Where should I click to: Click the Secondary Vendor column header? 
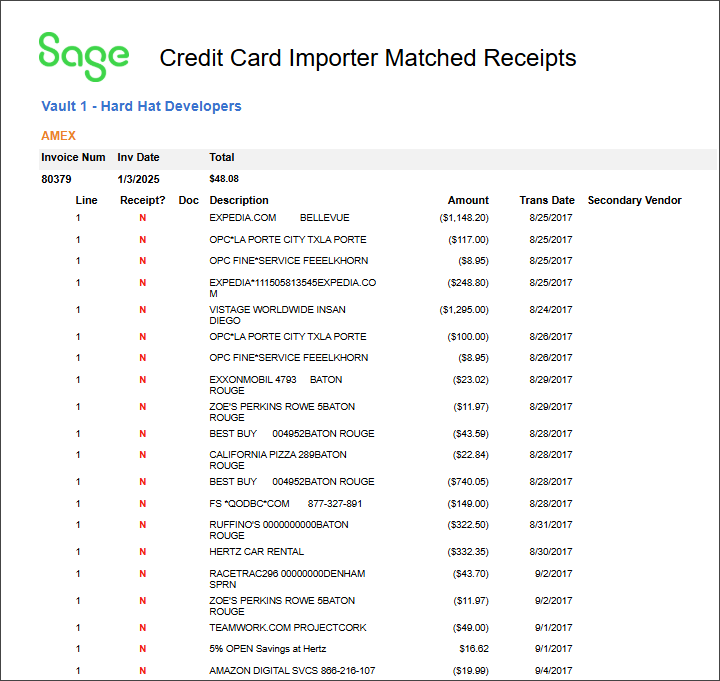pyautogui.click(x=635, y=200)
